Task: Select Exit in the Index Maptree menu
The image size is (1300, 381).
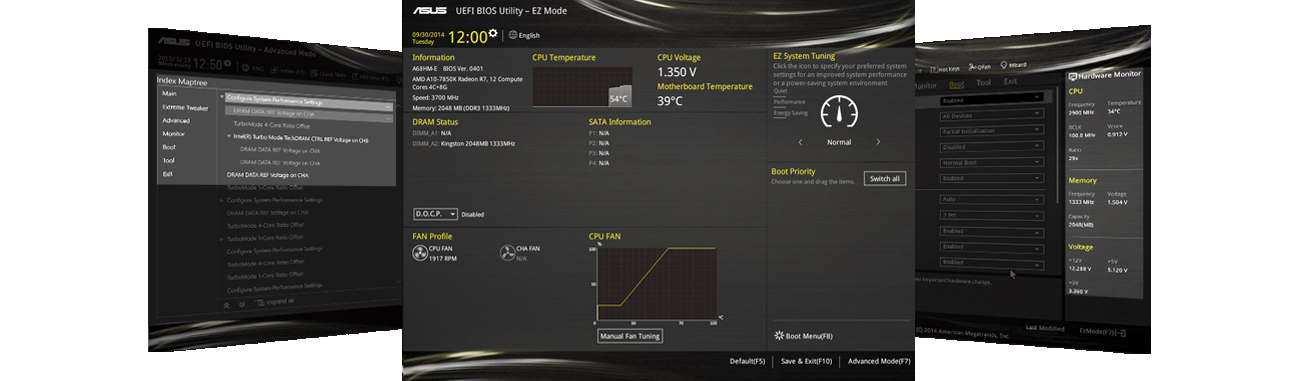Action: point(167,173)
